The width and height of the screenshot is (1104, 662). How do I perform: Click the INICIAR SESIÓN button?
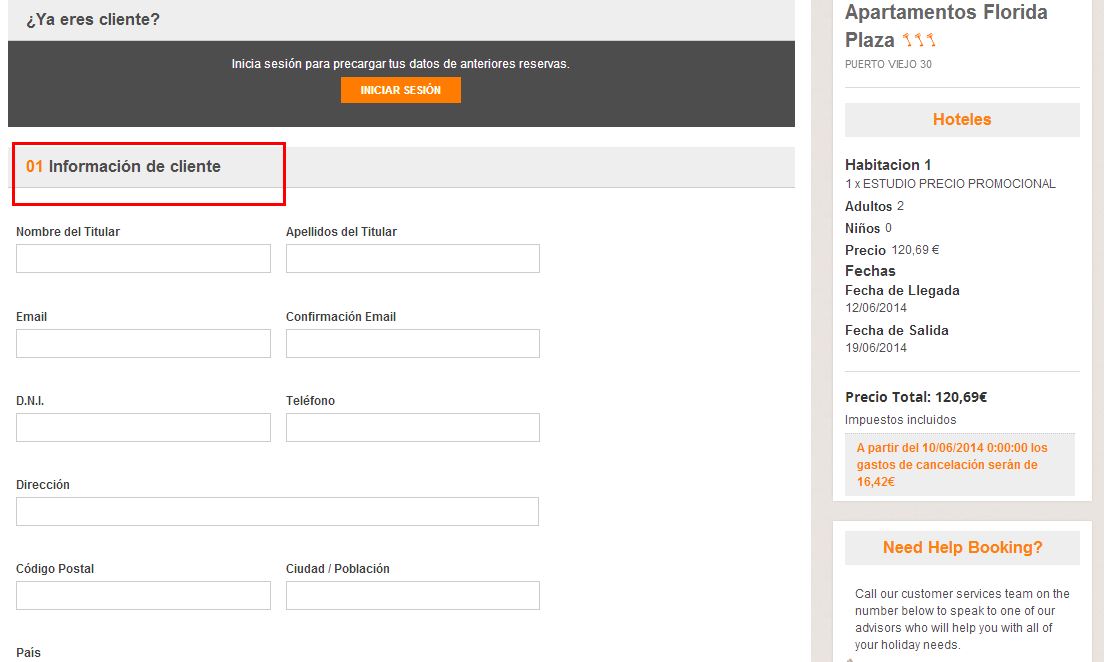(401, 90)
